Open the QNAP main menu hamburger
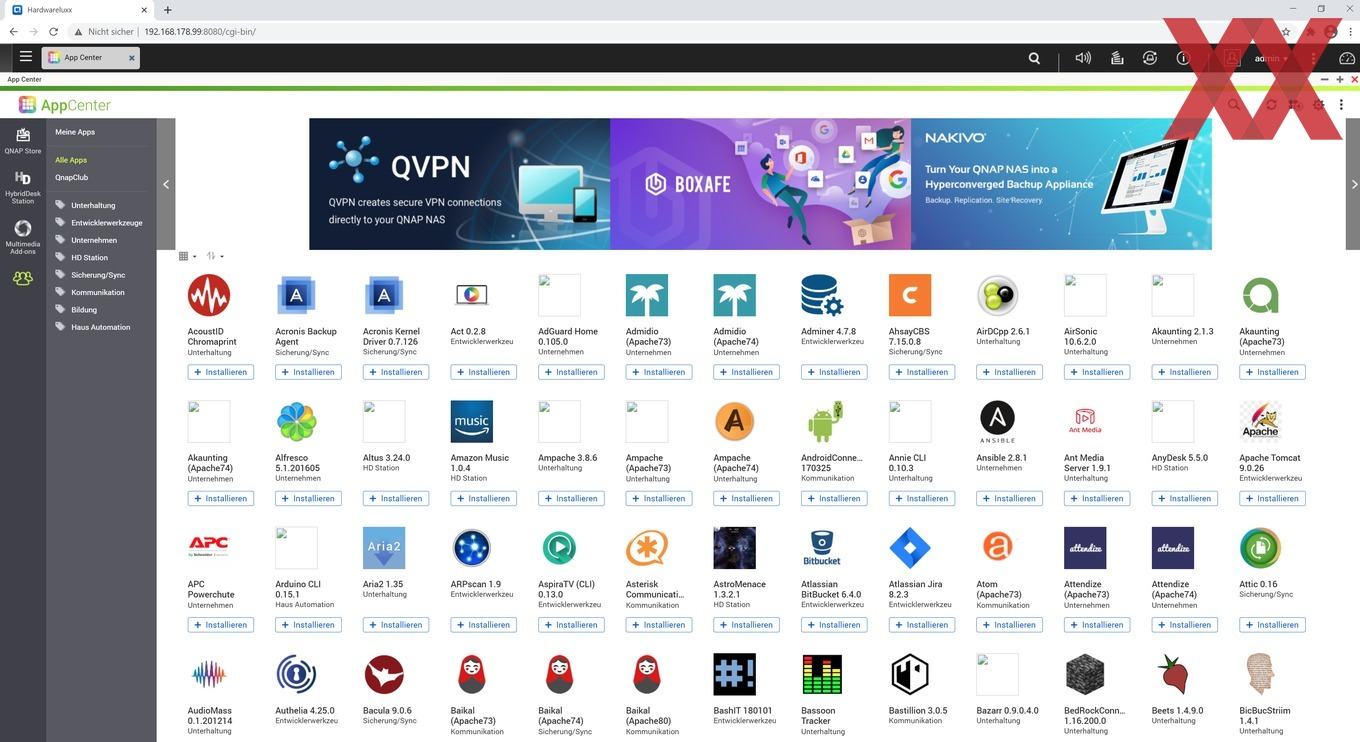 click(x=25, y=57)
